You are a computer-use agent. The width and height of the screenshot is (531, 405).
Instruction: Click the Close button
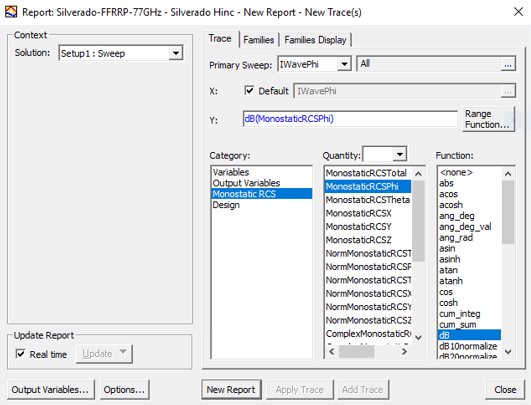[505, 390]
